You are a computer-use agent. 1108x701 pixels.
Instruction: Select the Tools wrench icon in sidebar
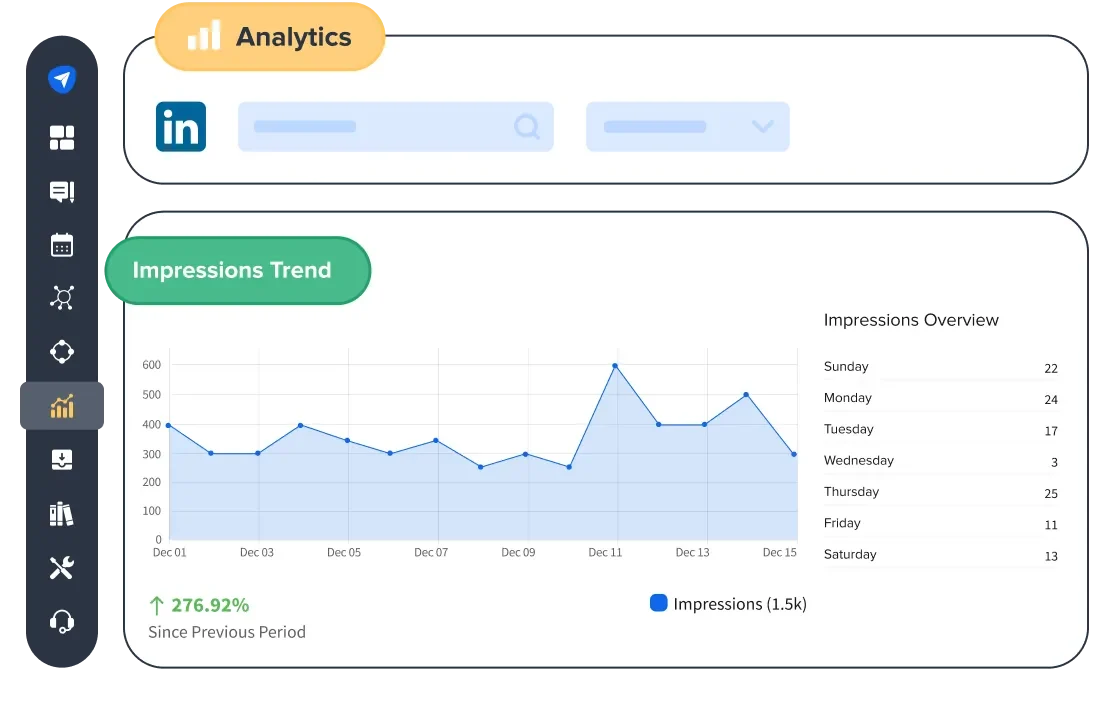[61, 568]
